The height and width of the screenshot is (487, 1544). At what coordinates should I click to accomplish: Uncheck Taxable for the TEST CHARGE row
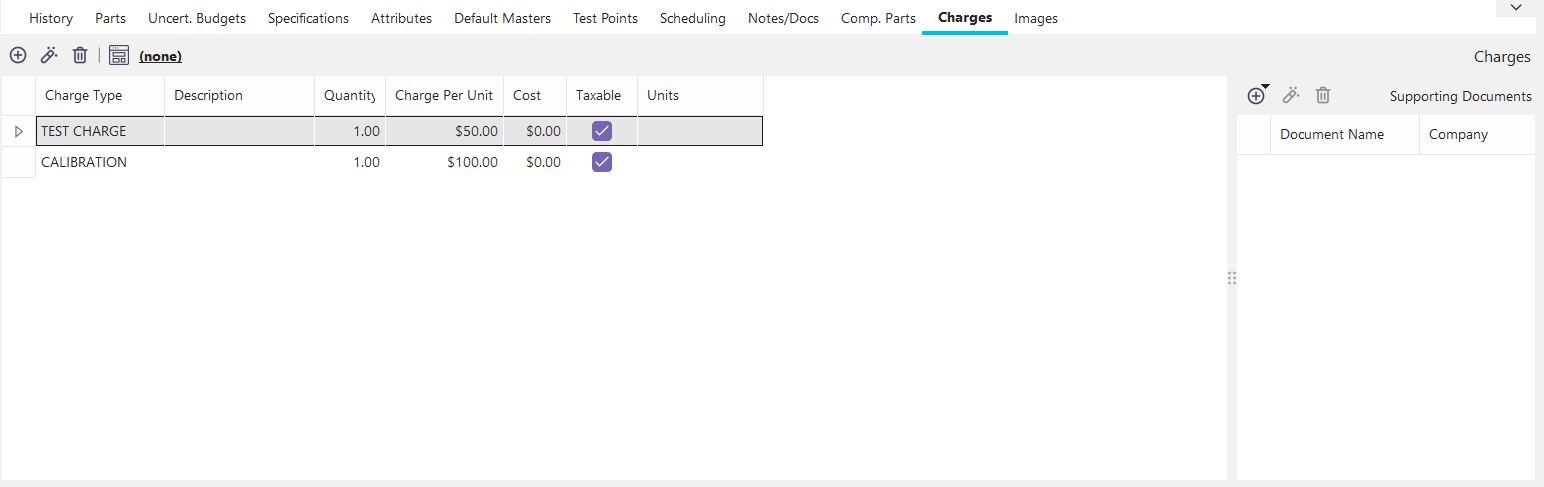tap(602, 131)
